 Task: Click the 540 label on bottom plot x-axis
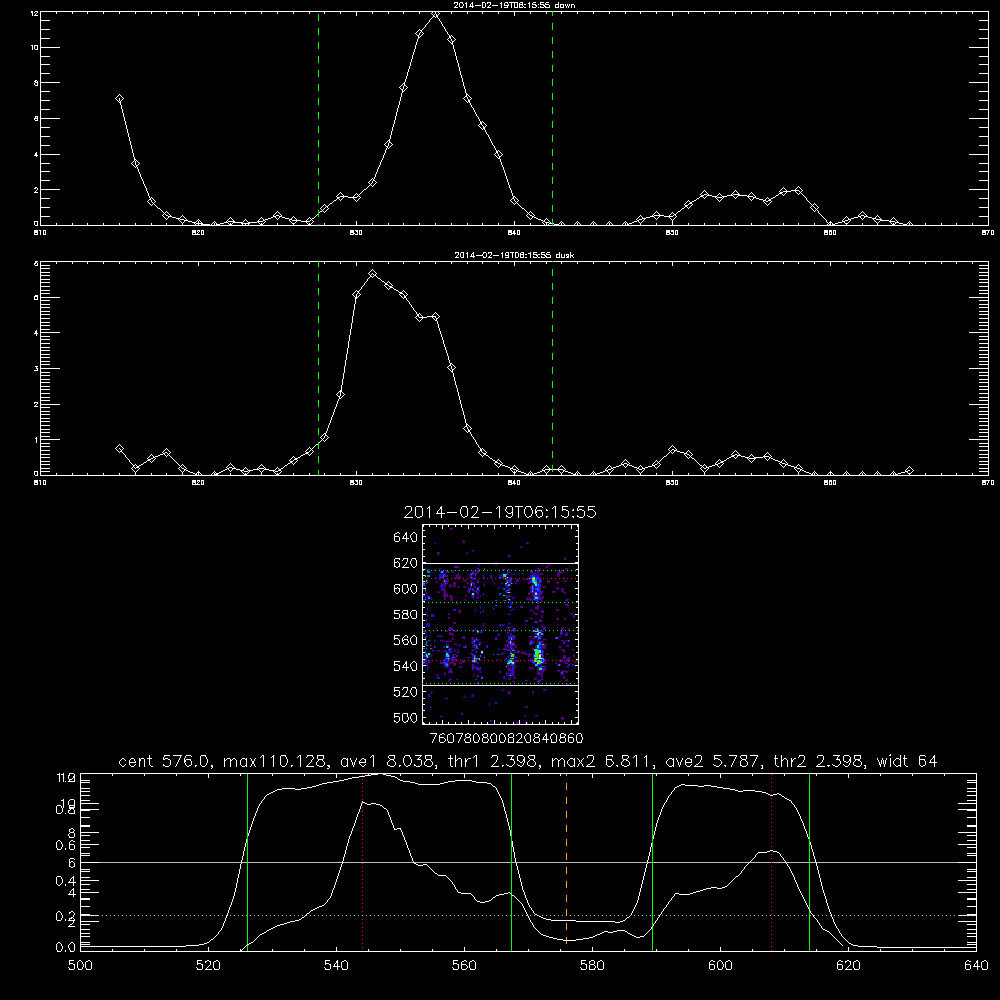click(336, 966)
